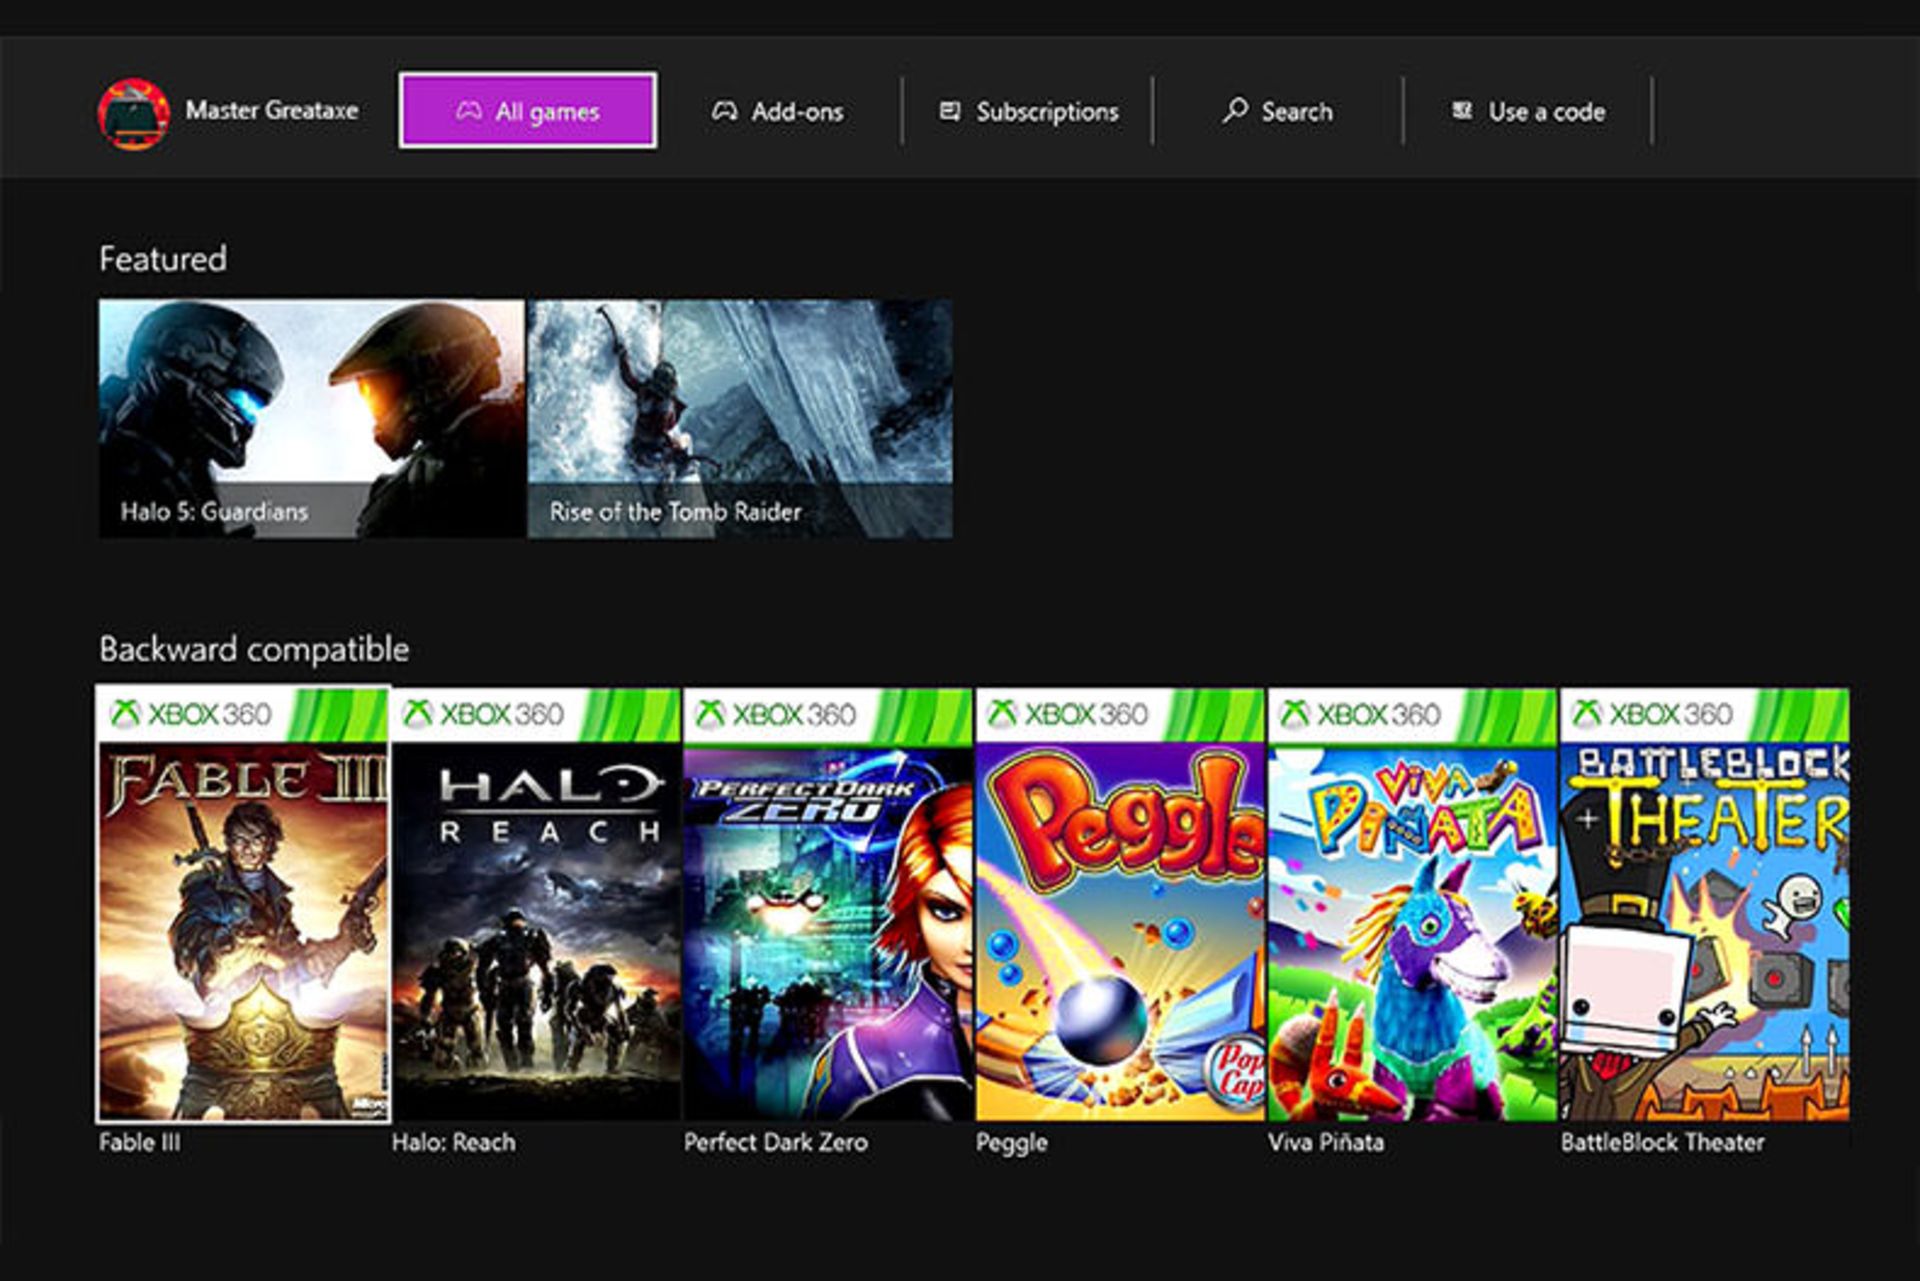Screen dimensions: 1920x1281
Task: Select the All games tab
Action: point(528,111)
